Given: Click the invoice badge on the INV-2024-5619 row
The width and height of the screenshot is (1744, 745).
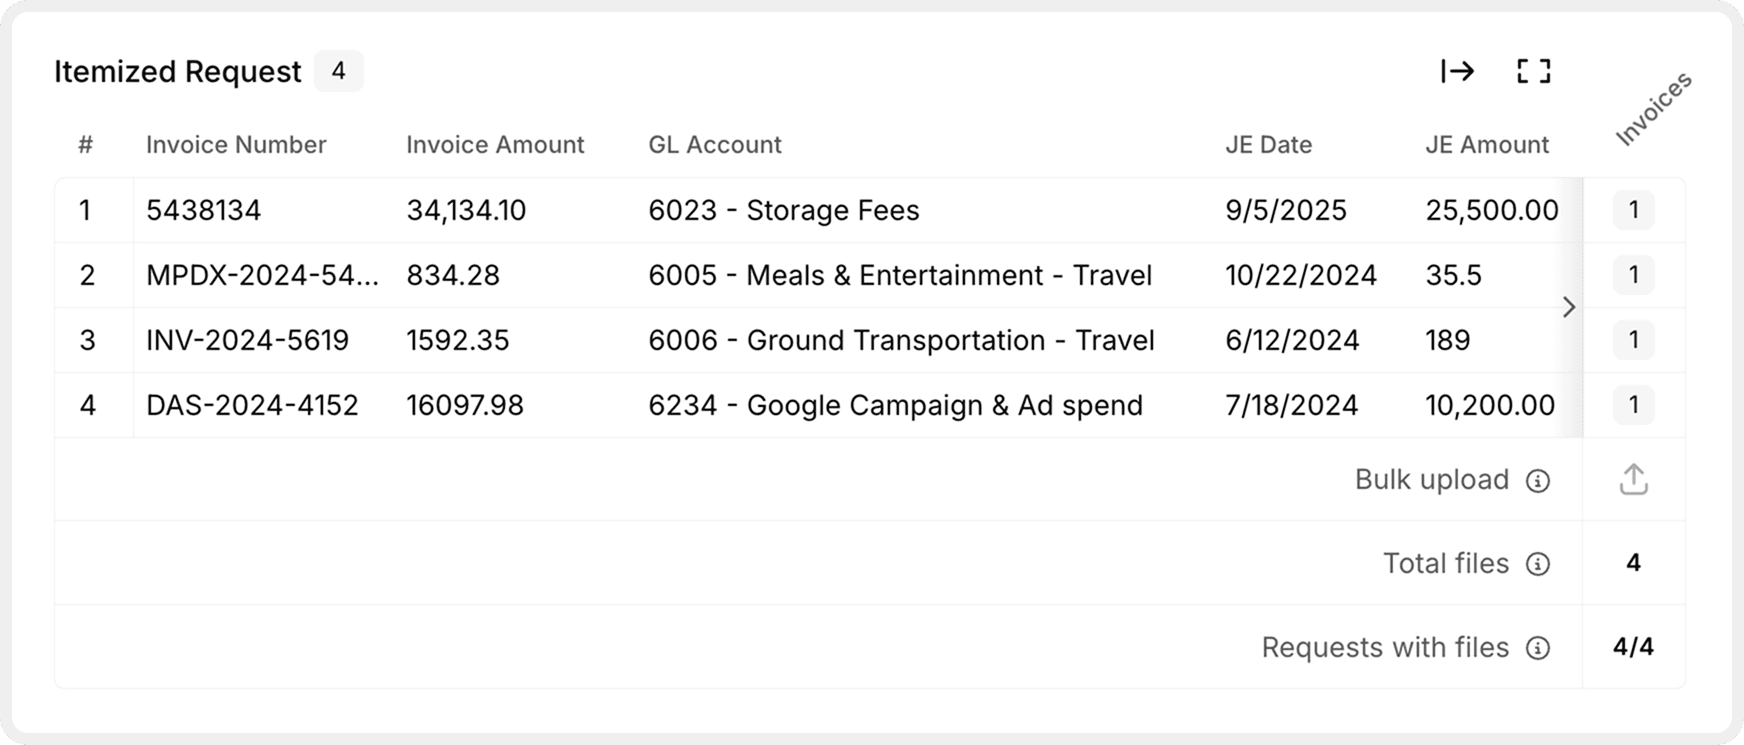Looking at the screenshot, I should (x=1632, y=340).
